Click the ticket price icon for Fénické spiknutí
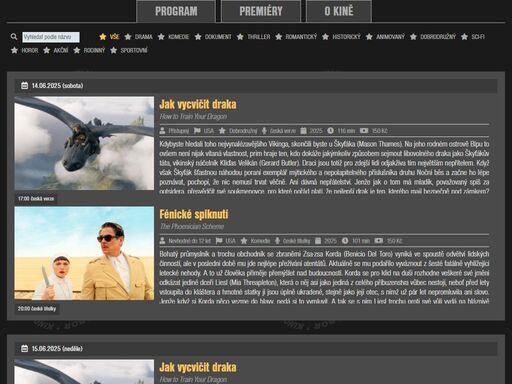The width and height of the screenshot is (512, 384). click(x=379, y=241)
